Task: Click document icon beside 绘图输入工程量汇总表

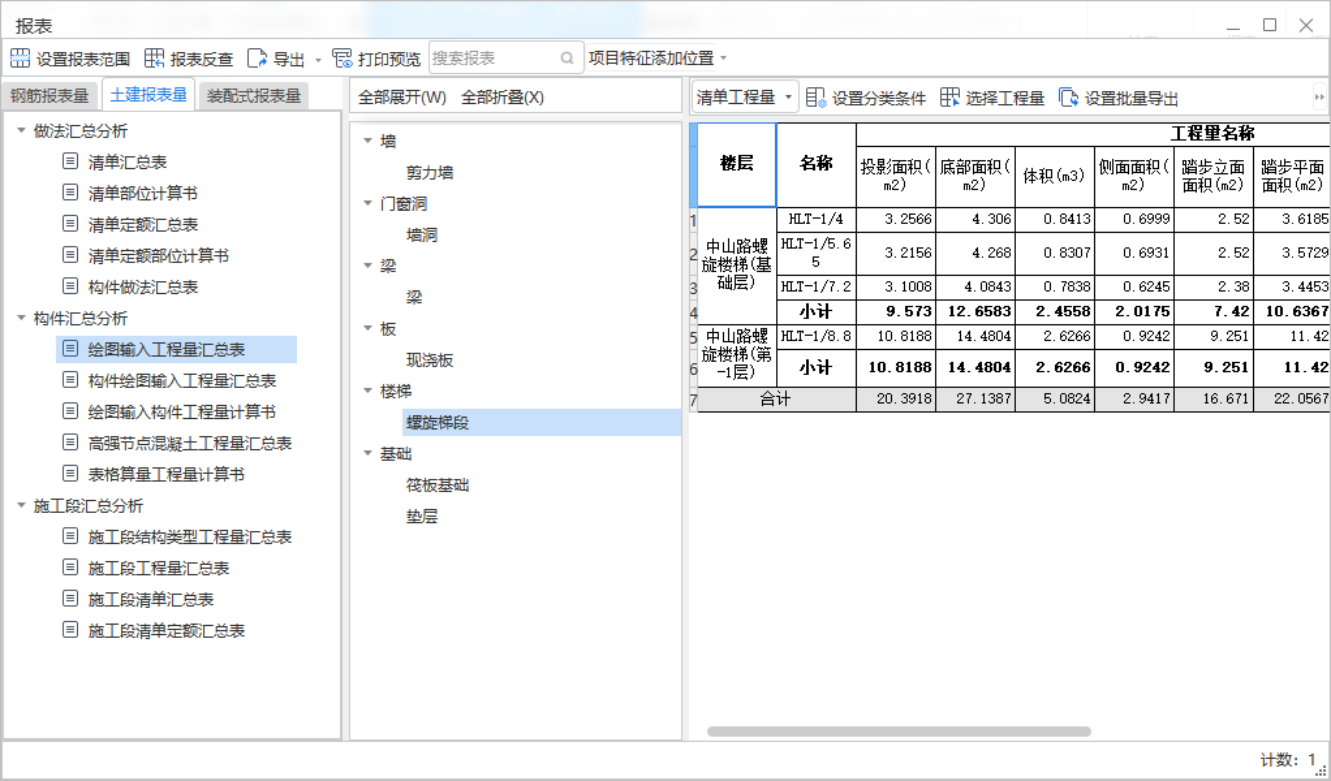Action: [70, 349]
